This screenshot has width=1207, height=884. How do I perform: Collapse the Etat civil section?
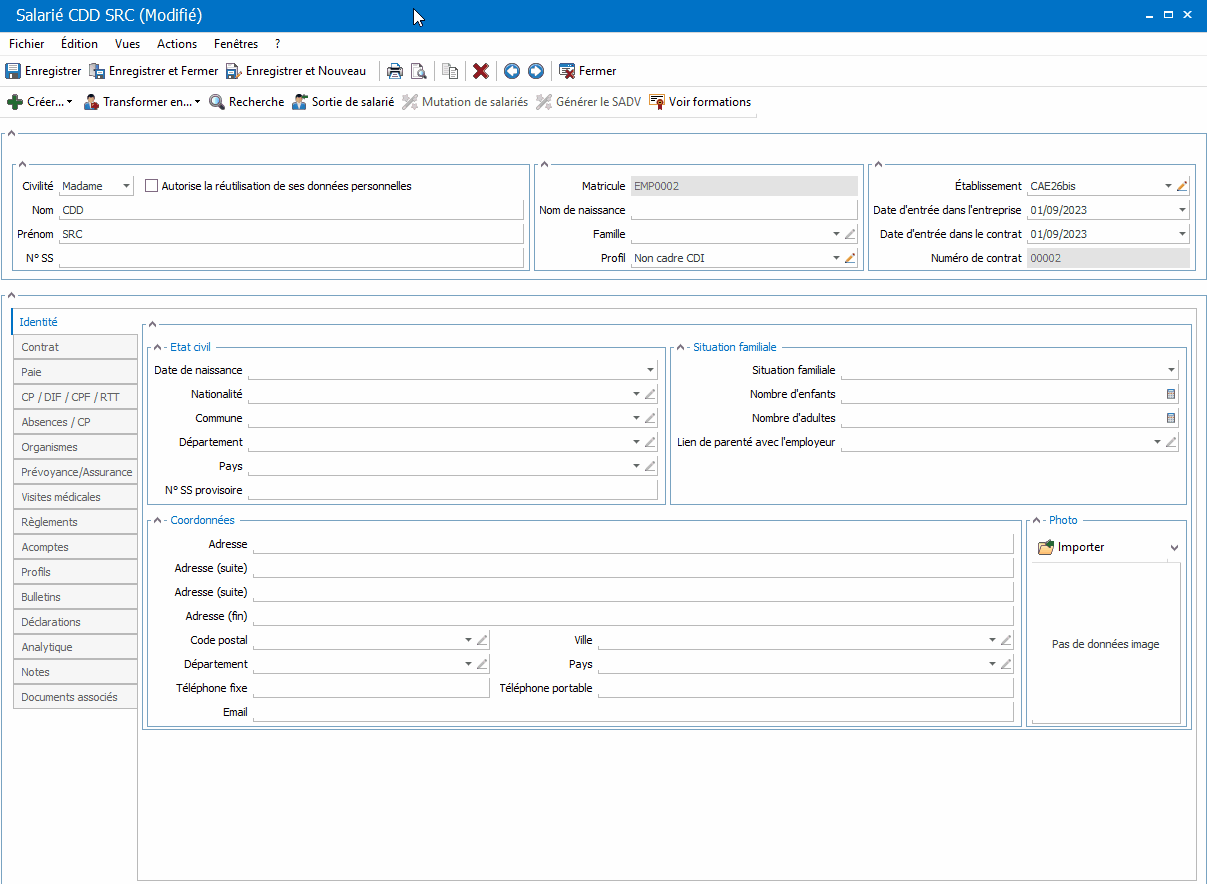[x=155, y=347]
